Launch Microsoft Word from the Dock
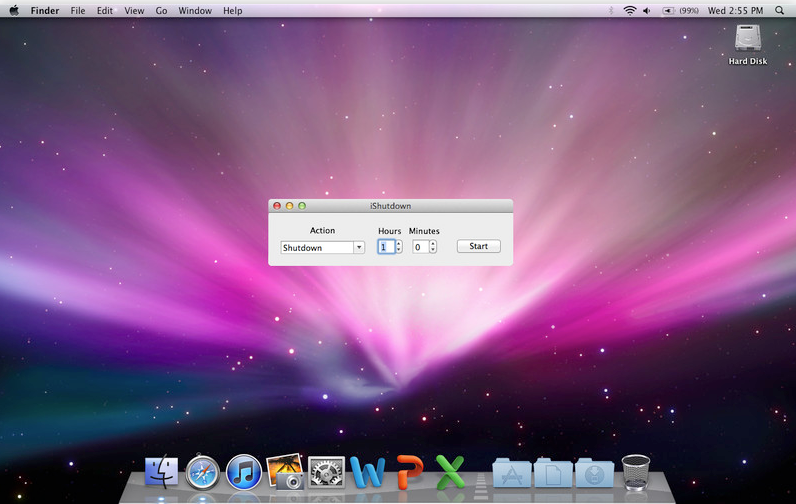 367,473
